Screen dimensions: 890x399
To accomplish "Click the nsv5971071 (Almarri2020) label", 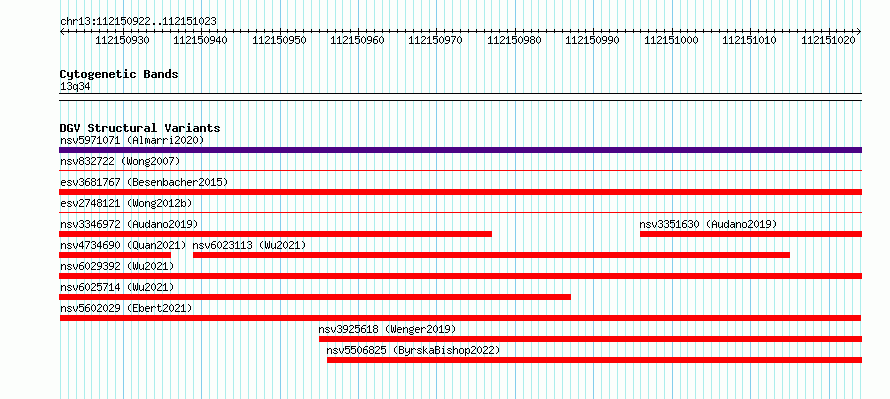I will [132, 140].
